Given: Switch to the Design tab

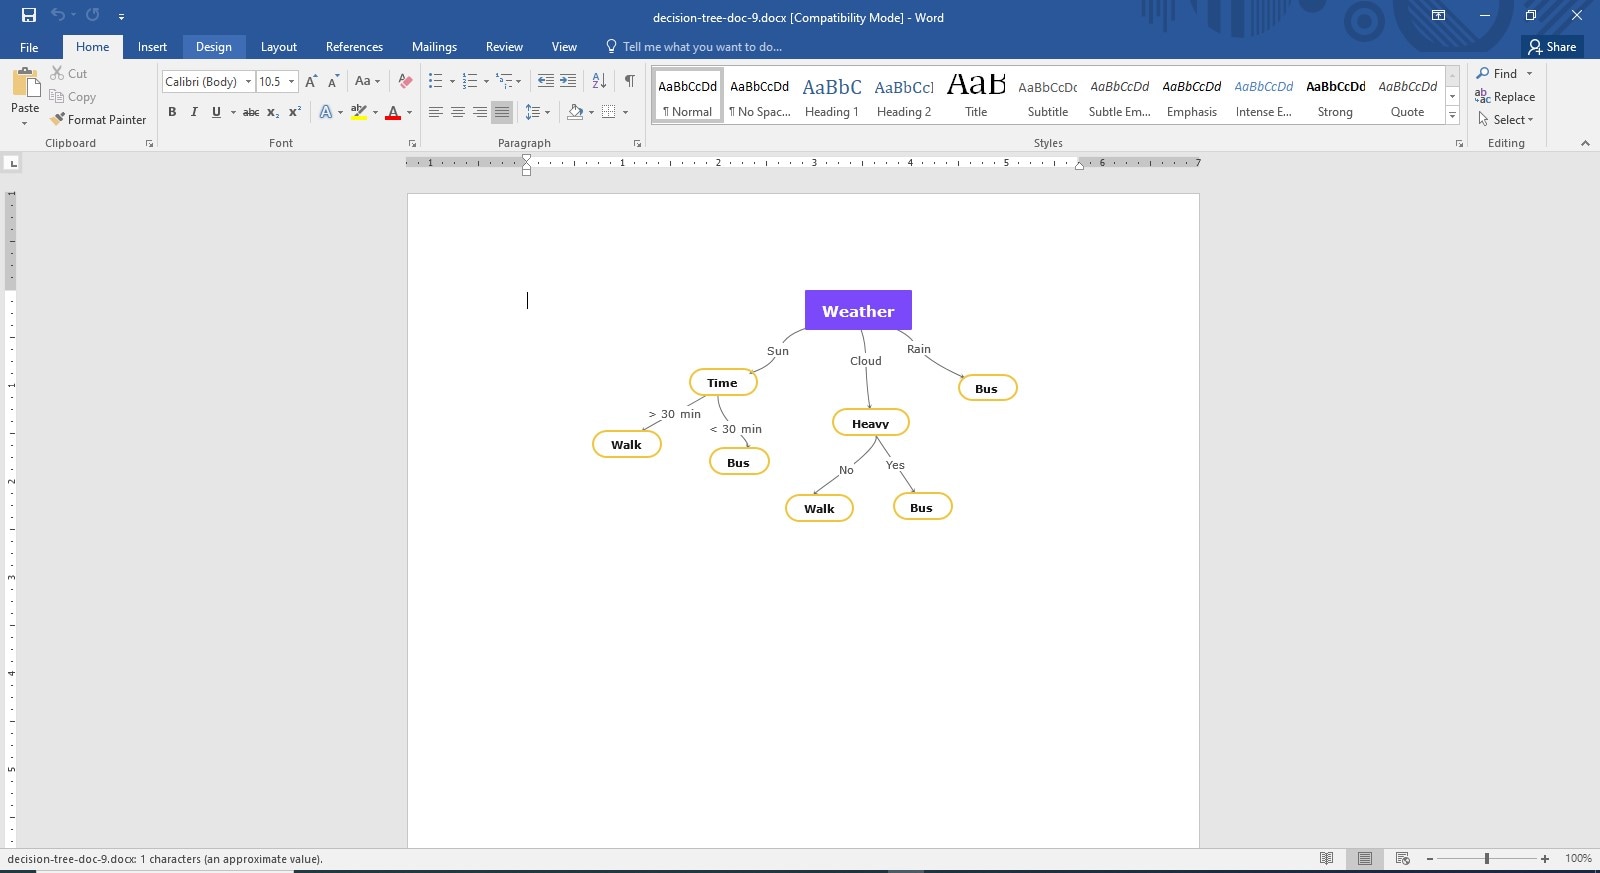Looking at the screenshot, I should [x=213, y=47].
